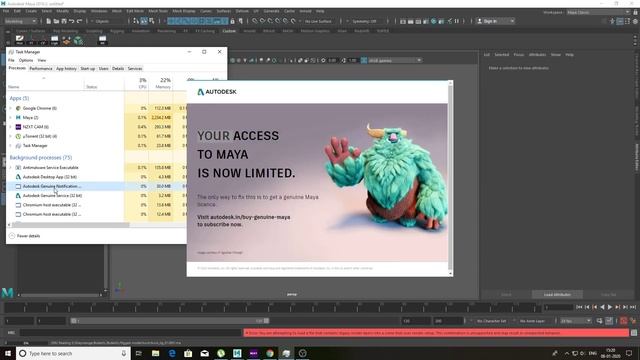Click the play forward button in Maya
This screenshot has height=360, width=640.
(x=610, y=307)
